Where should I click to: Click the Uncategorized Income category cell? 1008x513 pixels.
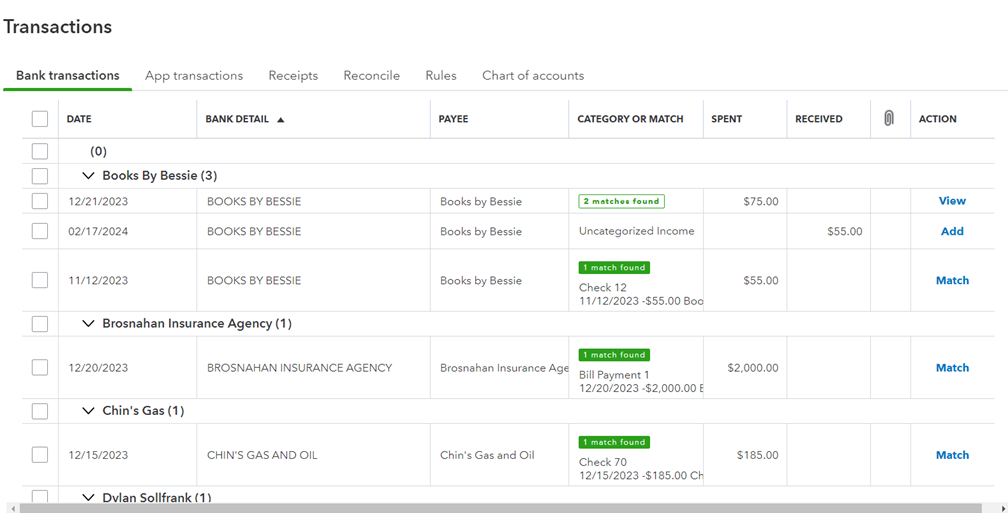pos(636,231)
